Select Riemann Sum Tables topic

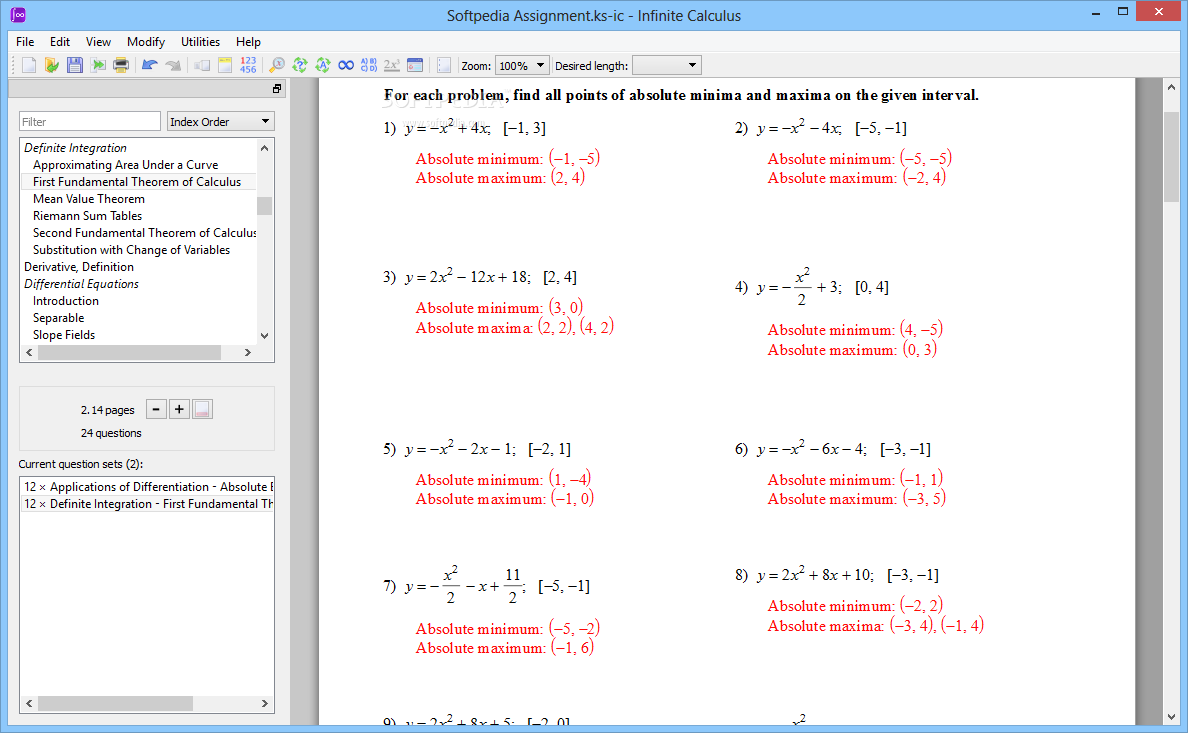(87, 216)
